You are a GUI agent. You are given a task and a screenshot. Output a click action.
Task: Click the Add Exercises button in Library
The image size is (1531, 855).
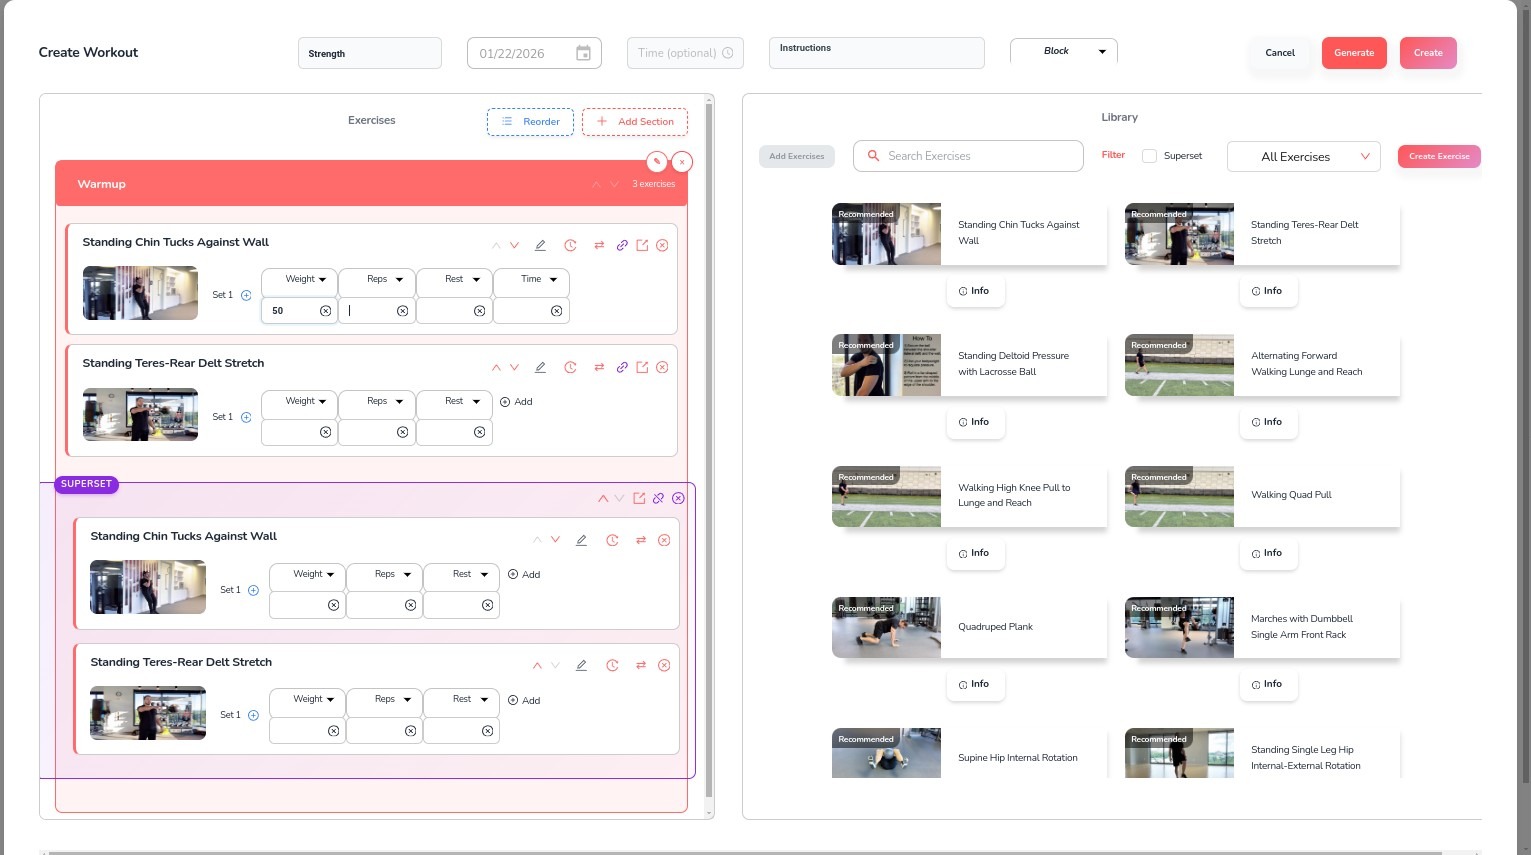pos(797,156)
